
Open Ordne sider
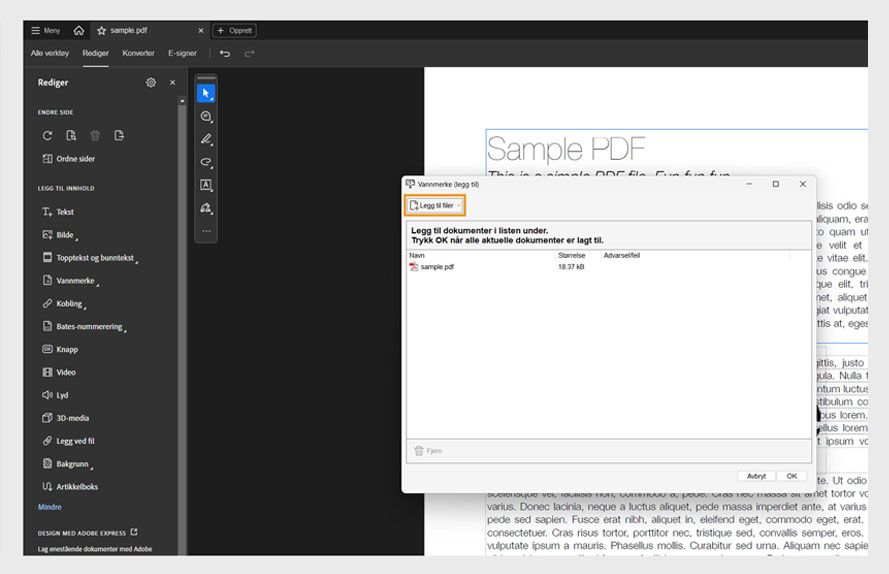pos(69,159)
